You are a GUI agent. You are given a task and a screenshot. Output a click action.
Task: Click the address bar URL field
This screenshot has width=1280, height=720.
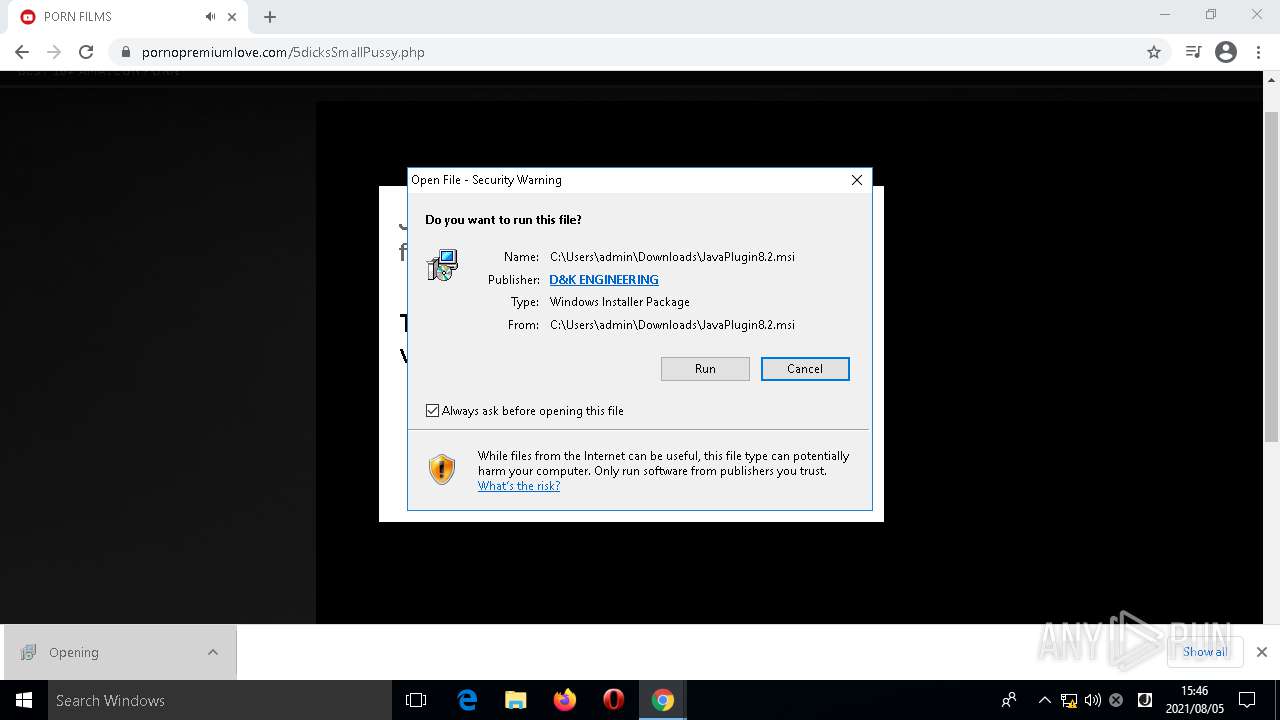640,52
